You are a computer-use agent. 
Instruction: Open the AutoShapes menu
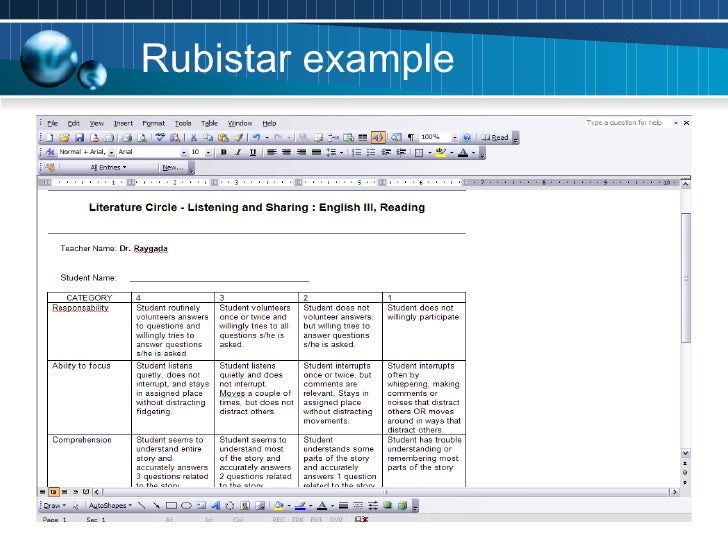pyautogui.click(x=110, y=506)
